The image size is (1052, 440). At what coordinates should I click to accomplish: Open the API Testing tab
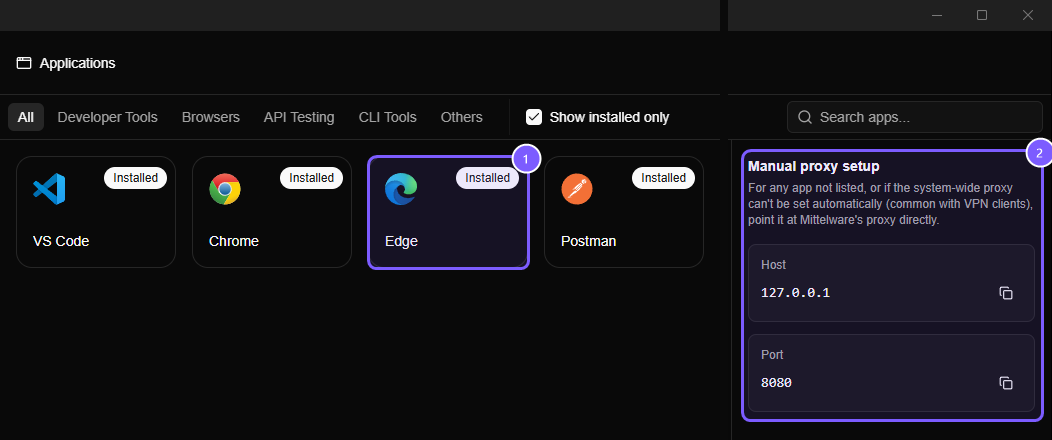pos(299,117)
